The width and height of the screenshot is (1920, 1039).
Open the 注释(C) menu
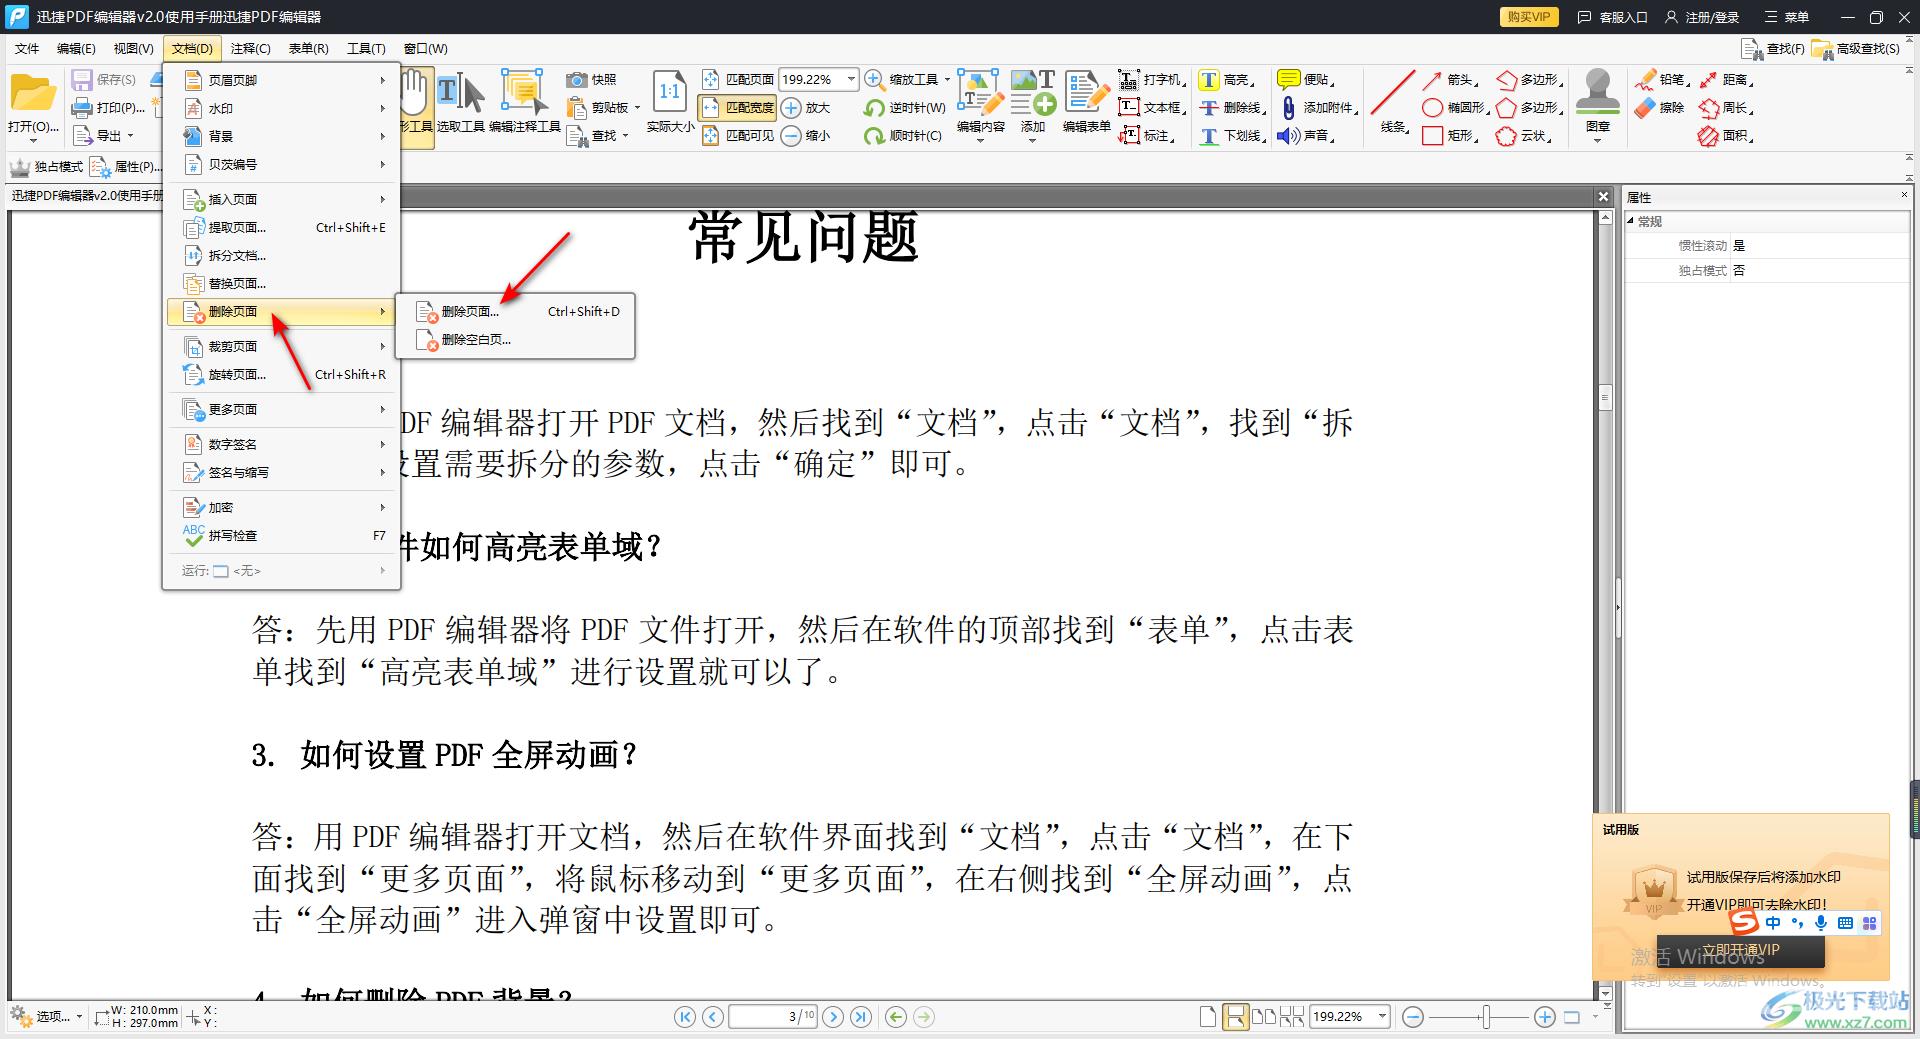click(250, 48)
